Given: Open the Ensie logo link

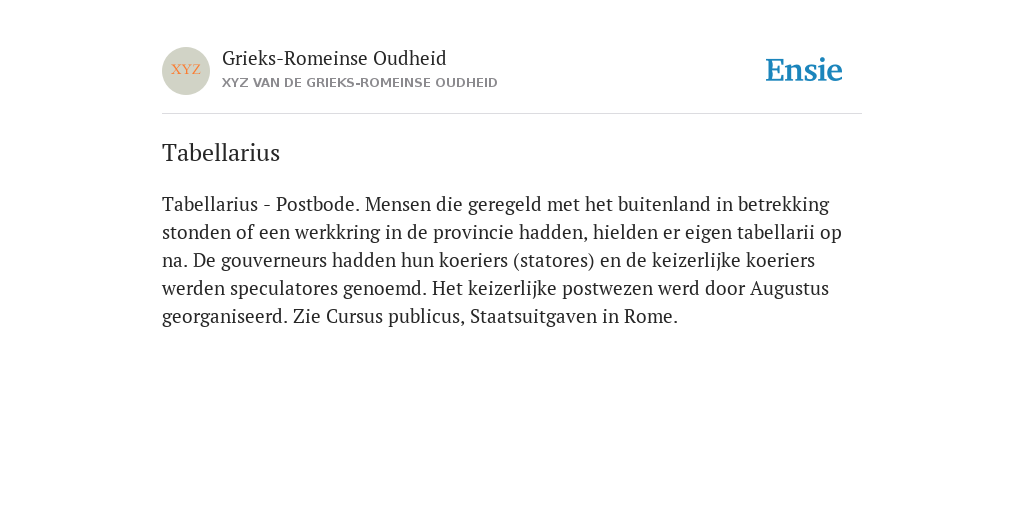Looking at the screenshot, I should (x=804, y=70).
